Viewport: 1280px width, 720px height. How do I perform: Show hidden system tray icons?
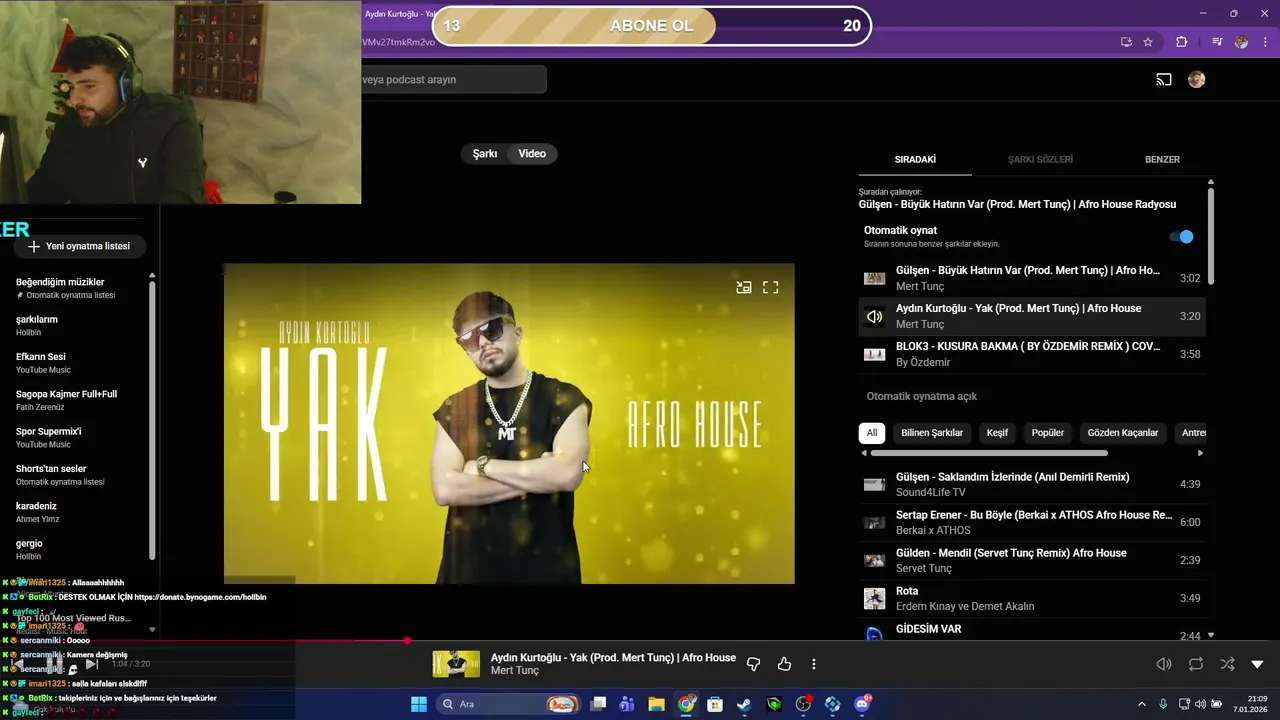pos(1142,704)
